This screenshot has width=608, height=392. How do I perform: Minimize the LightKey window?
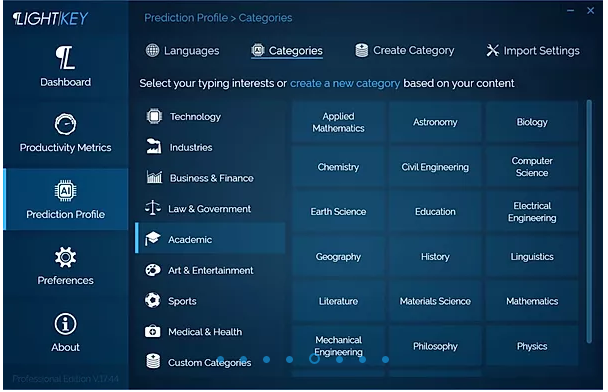570,11
